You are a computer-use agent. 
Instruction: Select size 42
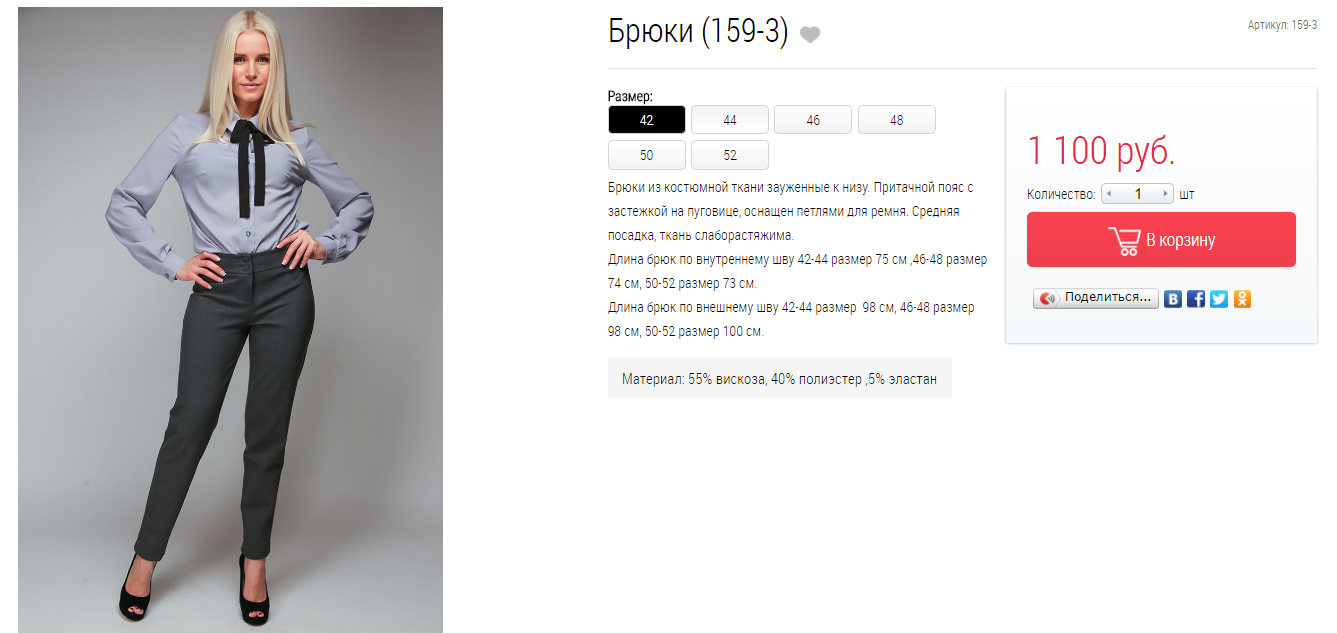point(647,120)
